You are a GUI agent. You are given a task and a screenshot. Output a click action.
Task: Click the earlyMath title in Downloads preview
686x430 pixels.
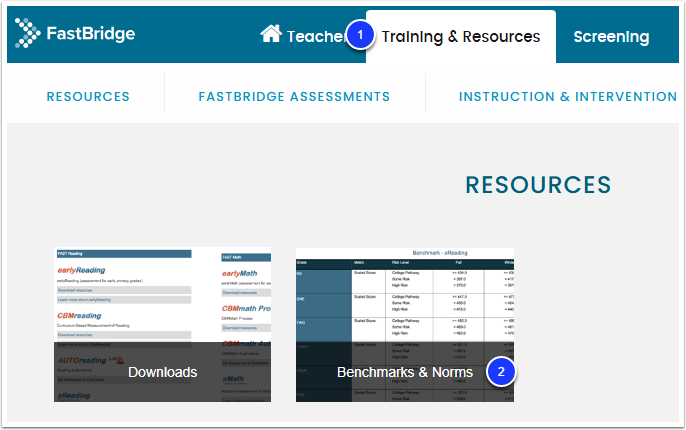(x=240, y=273)
